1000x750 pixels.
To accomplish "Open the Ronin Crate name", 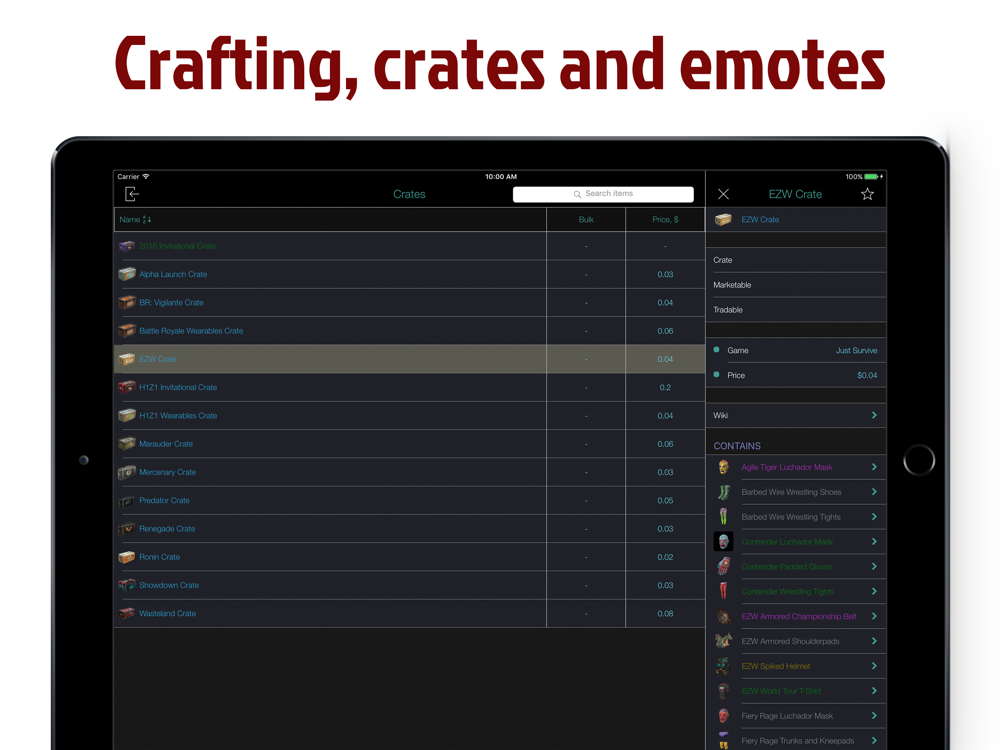I will click(x=159, y=557).
